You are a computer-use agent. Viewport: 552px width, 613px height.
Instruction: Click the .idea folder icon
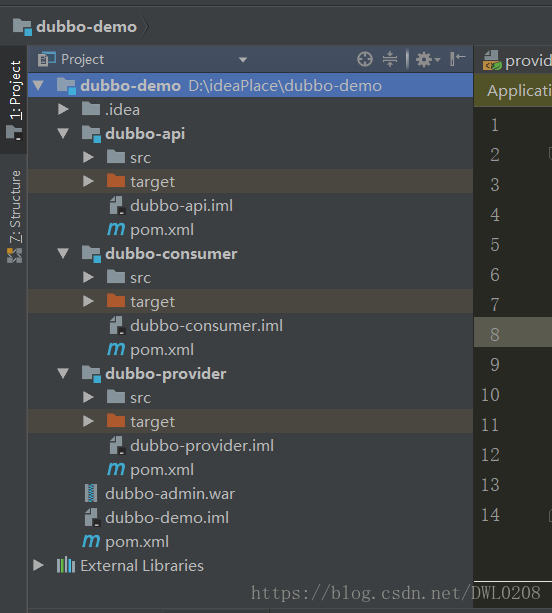(x=91, y=109)
